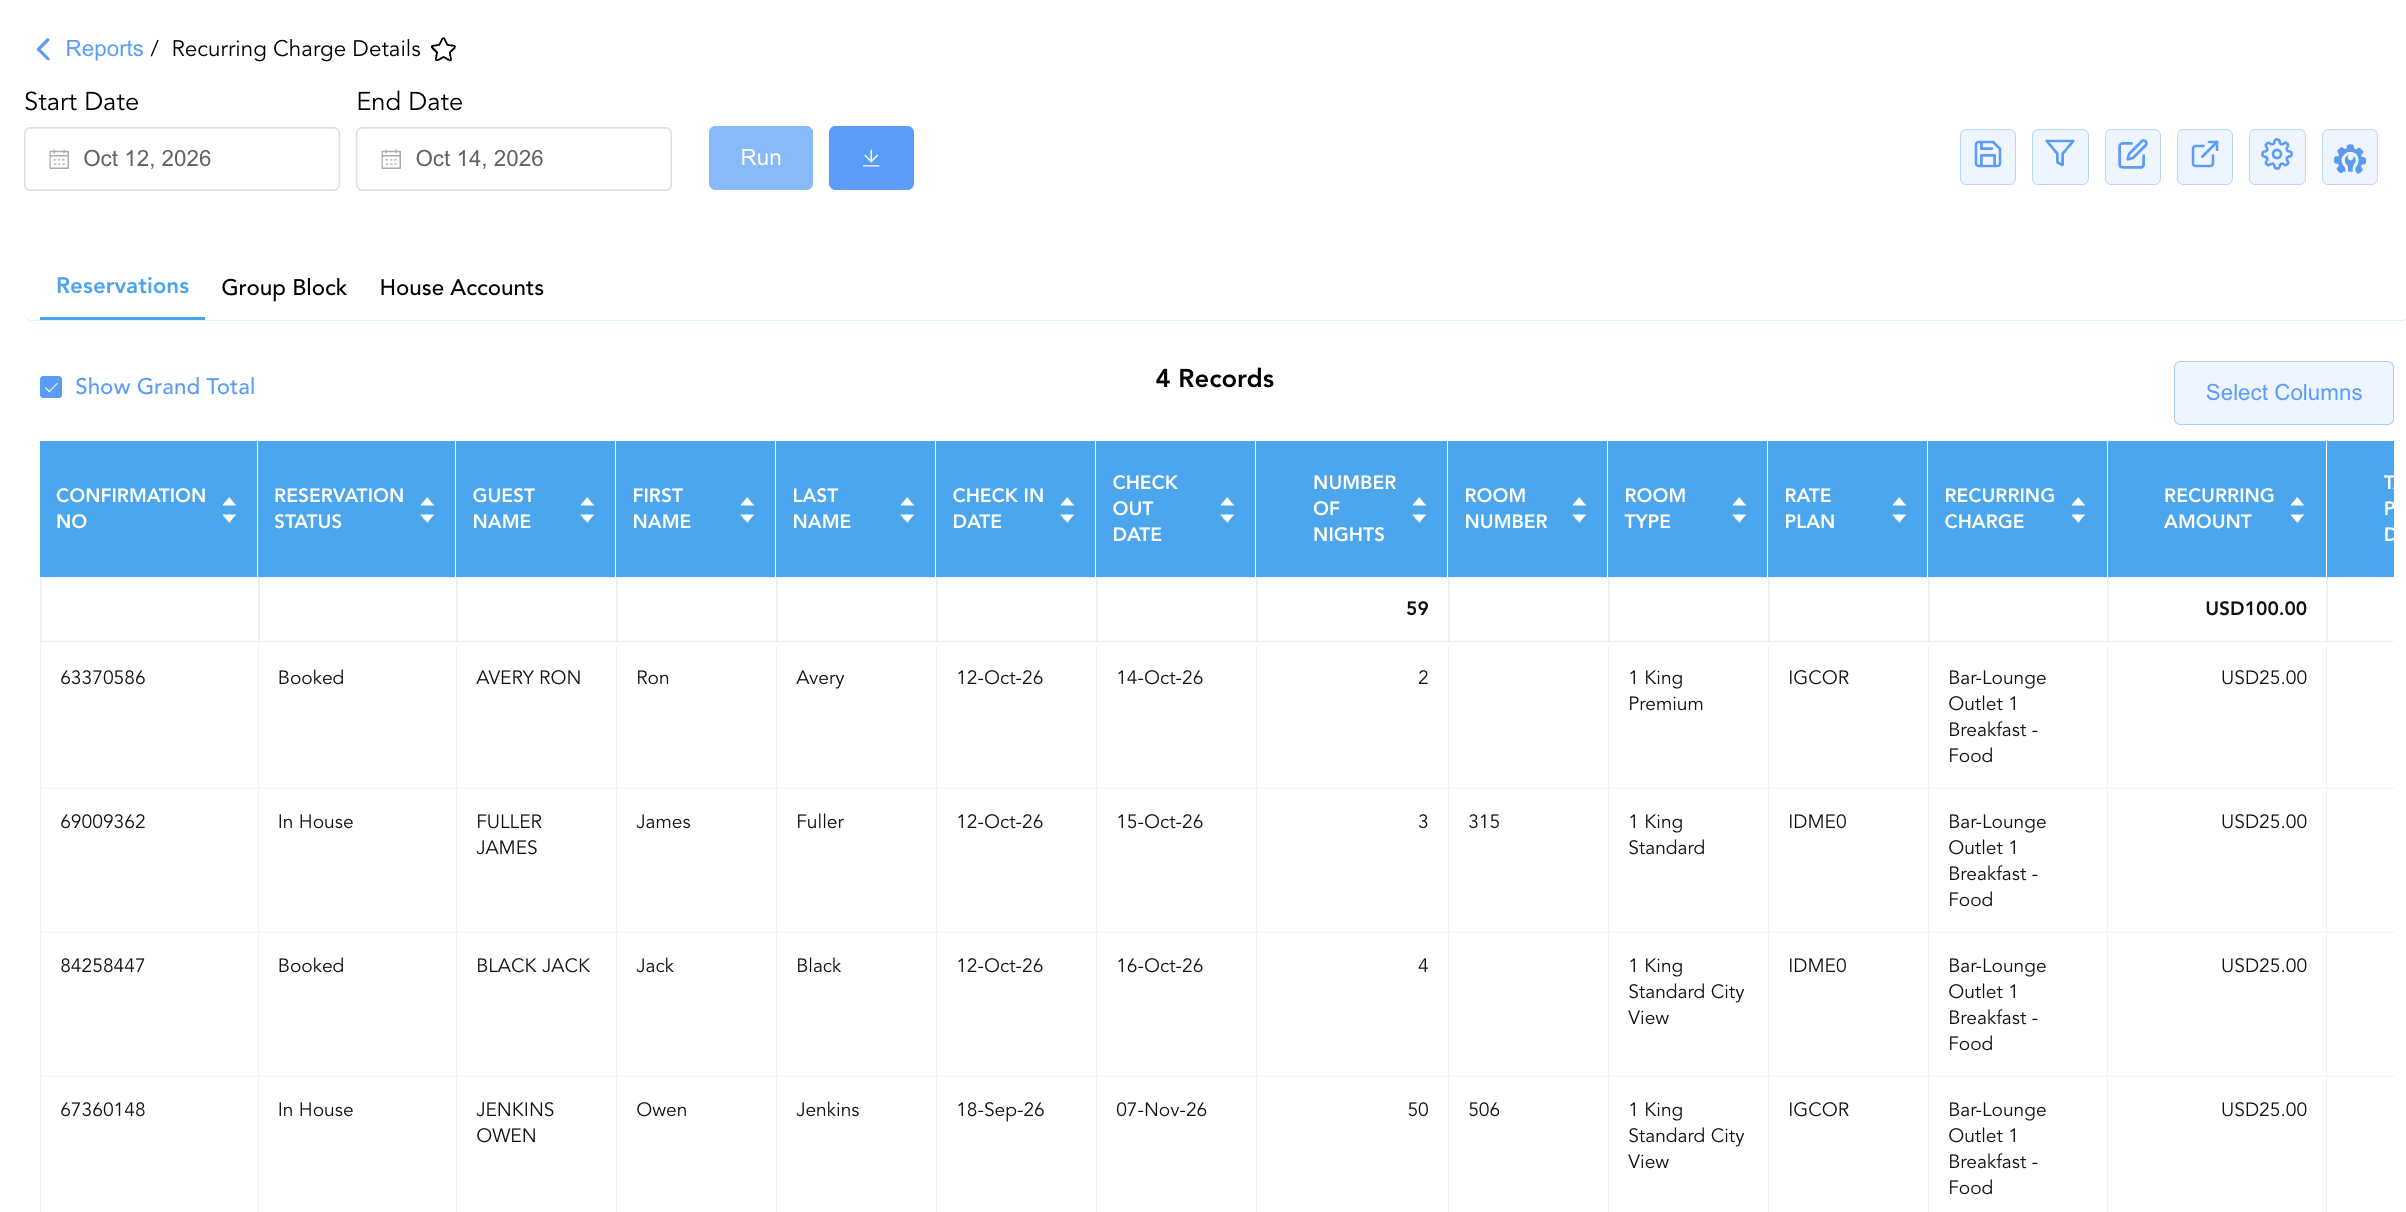Image resolution: width=2406 pixels, height=1212 pixels.
Task: Open settings with the outlined gear icon
Action: click(x=2277, y=156)
